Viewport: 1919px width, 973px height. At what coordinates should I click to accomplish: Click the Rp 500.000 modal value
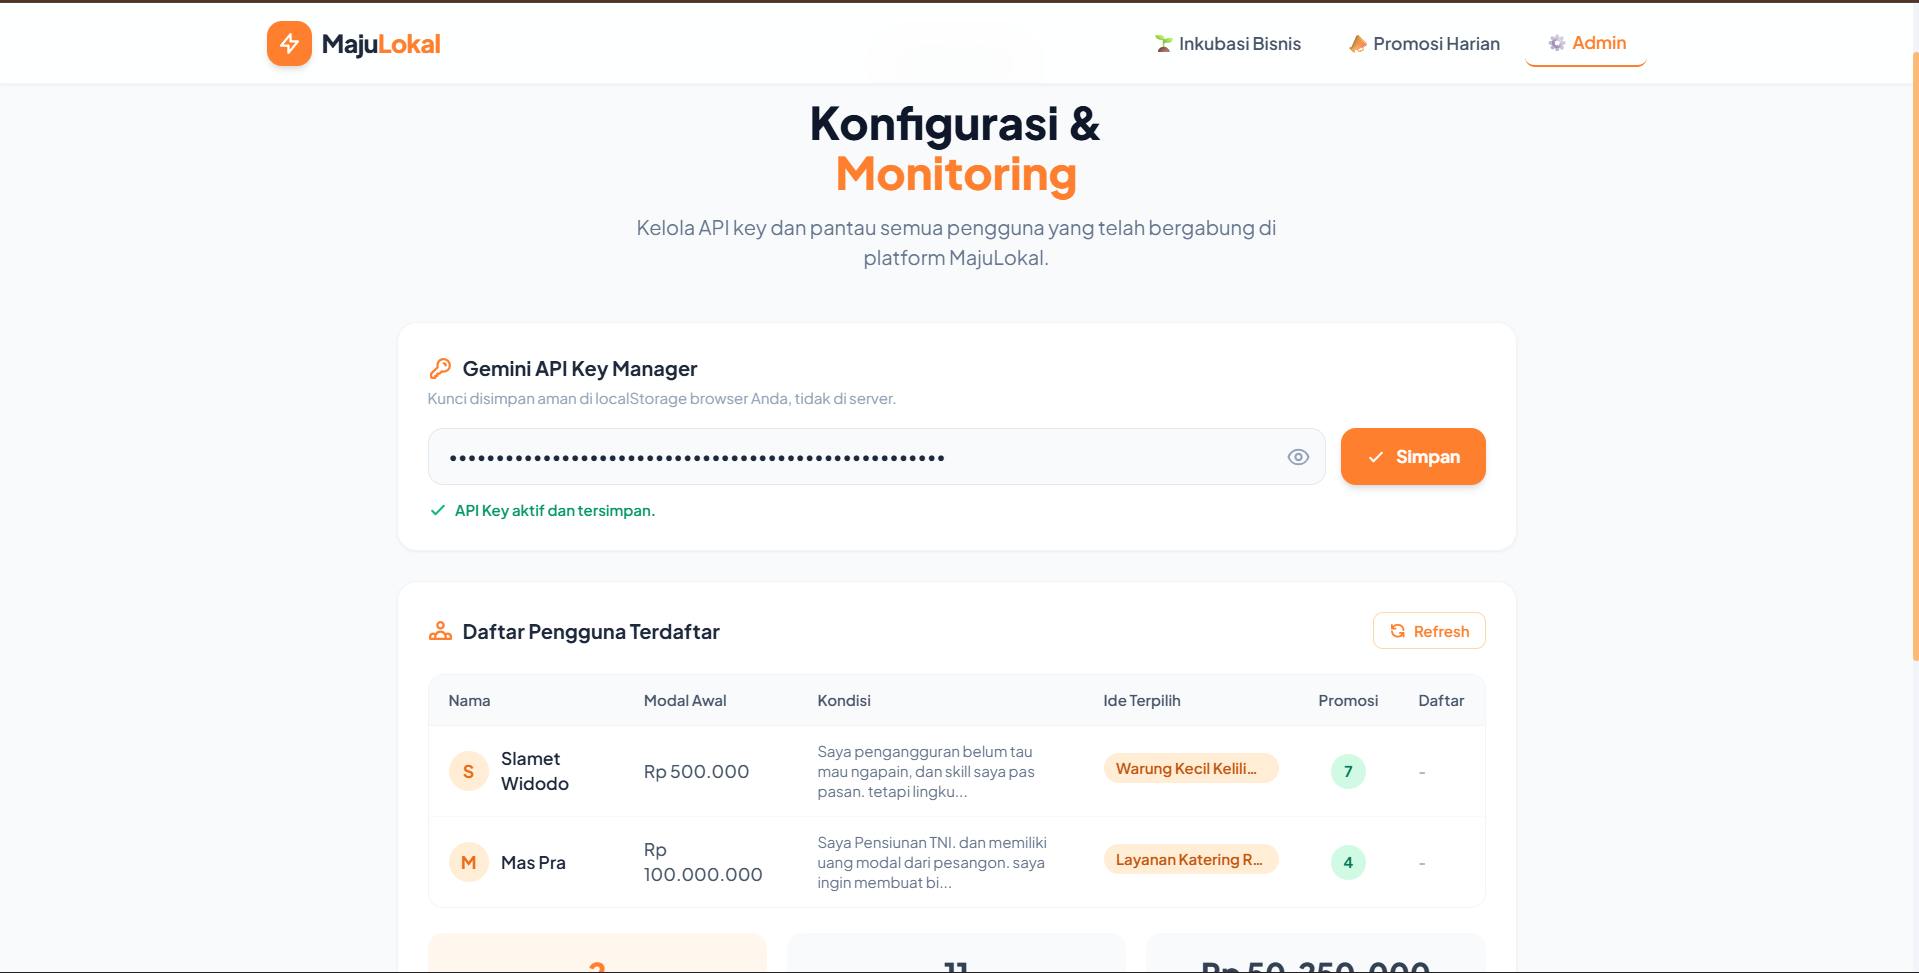(696, 772)
